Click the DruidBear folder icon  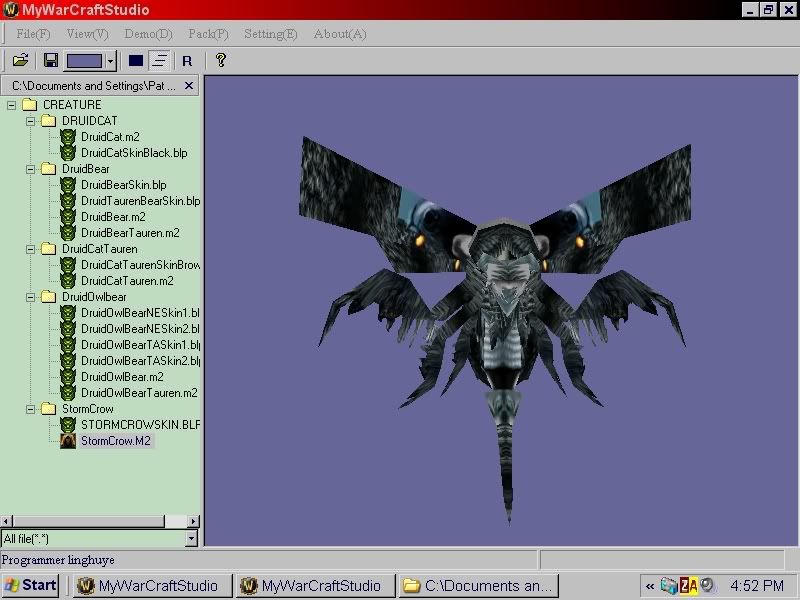(x=48, y=168)
